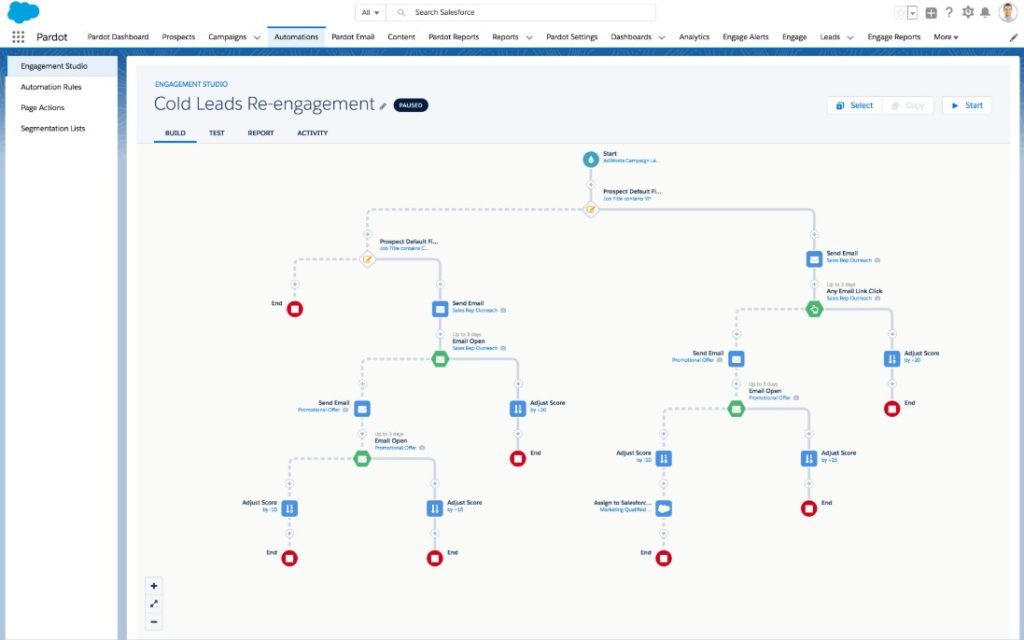Open the Pardot Settings tab
The width and height of the screenshot is (1024, 640).
(x=572, y=37)
